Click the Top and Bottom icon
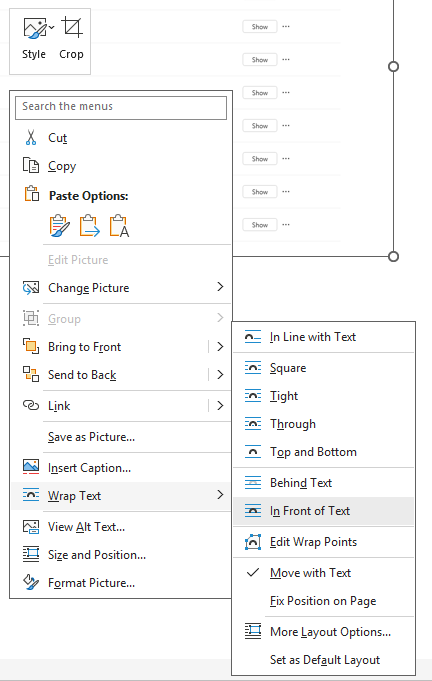This screenshot has width=432, height=681. click(253, 452)
